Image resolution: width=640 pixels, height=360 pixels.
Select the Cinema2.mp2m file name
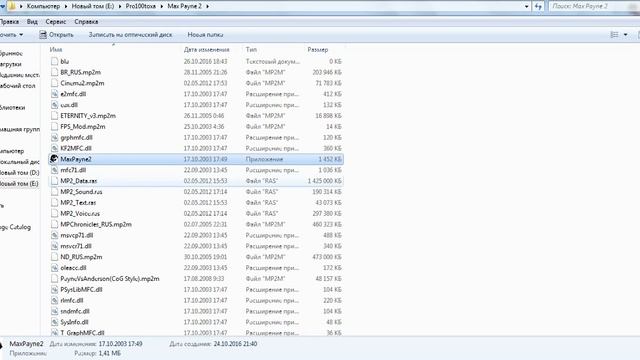[82, 83]
